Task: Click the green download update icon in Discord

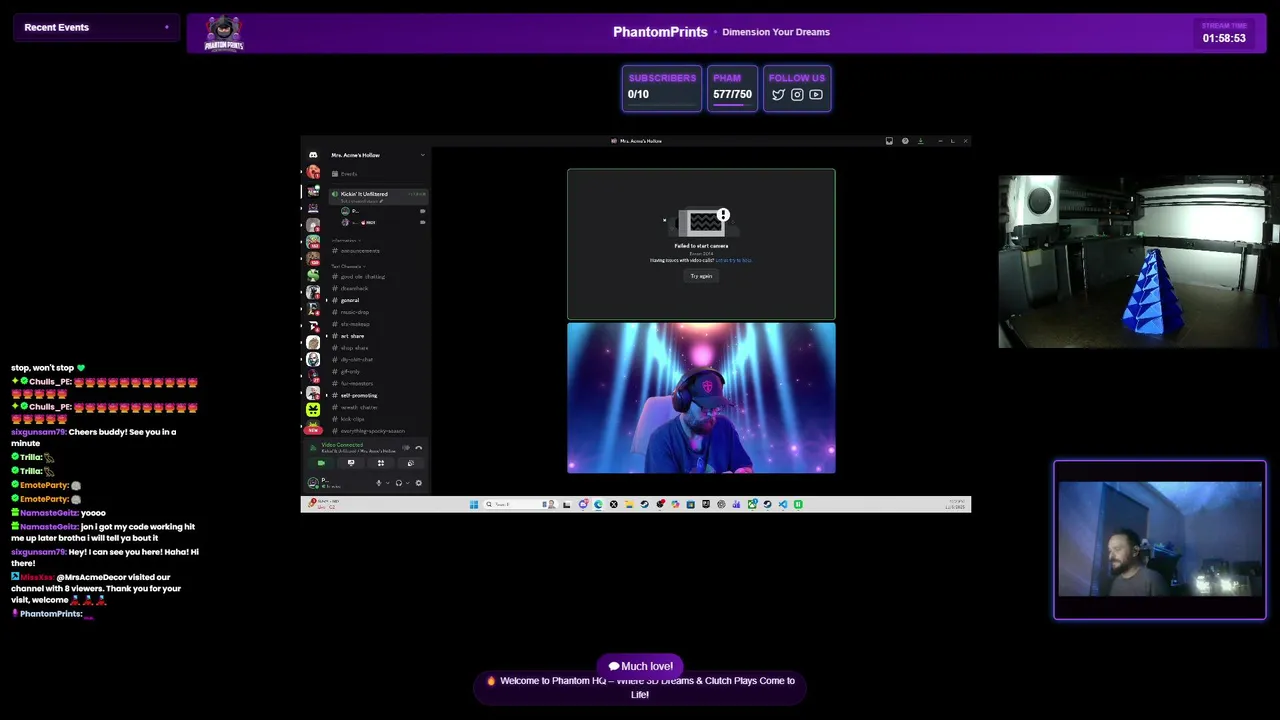Action: click(x=921, y=141)
